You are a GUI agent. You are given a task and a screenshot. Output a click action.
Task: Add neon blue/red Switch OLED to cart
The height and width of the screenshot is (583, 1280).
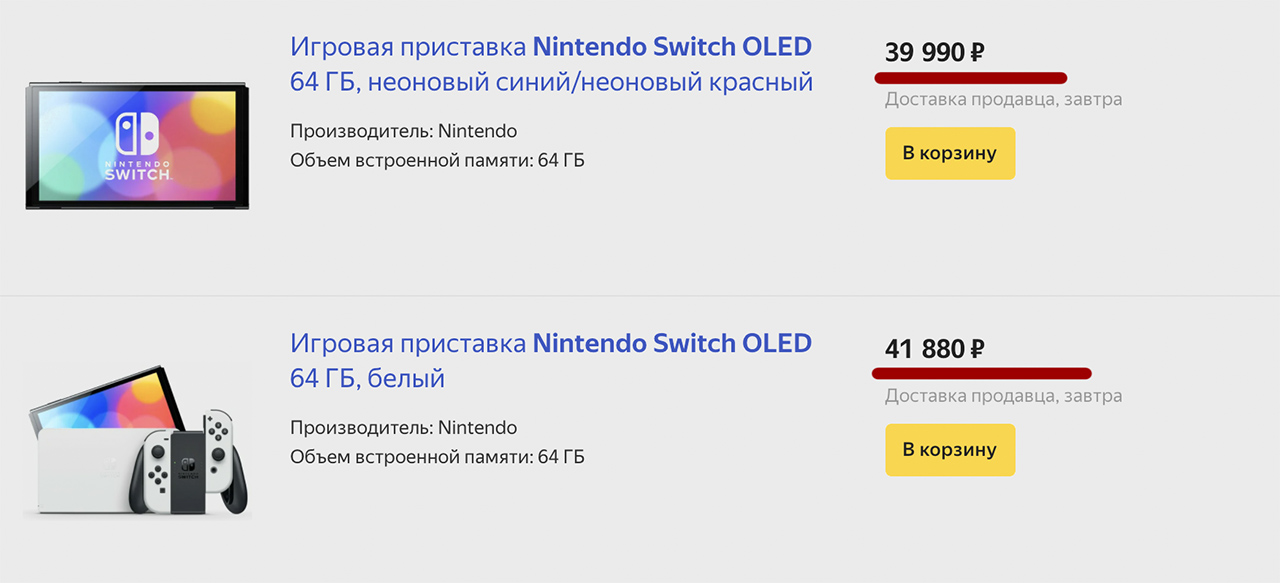(x=949, y=153)
